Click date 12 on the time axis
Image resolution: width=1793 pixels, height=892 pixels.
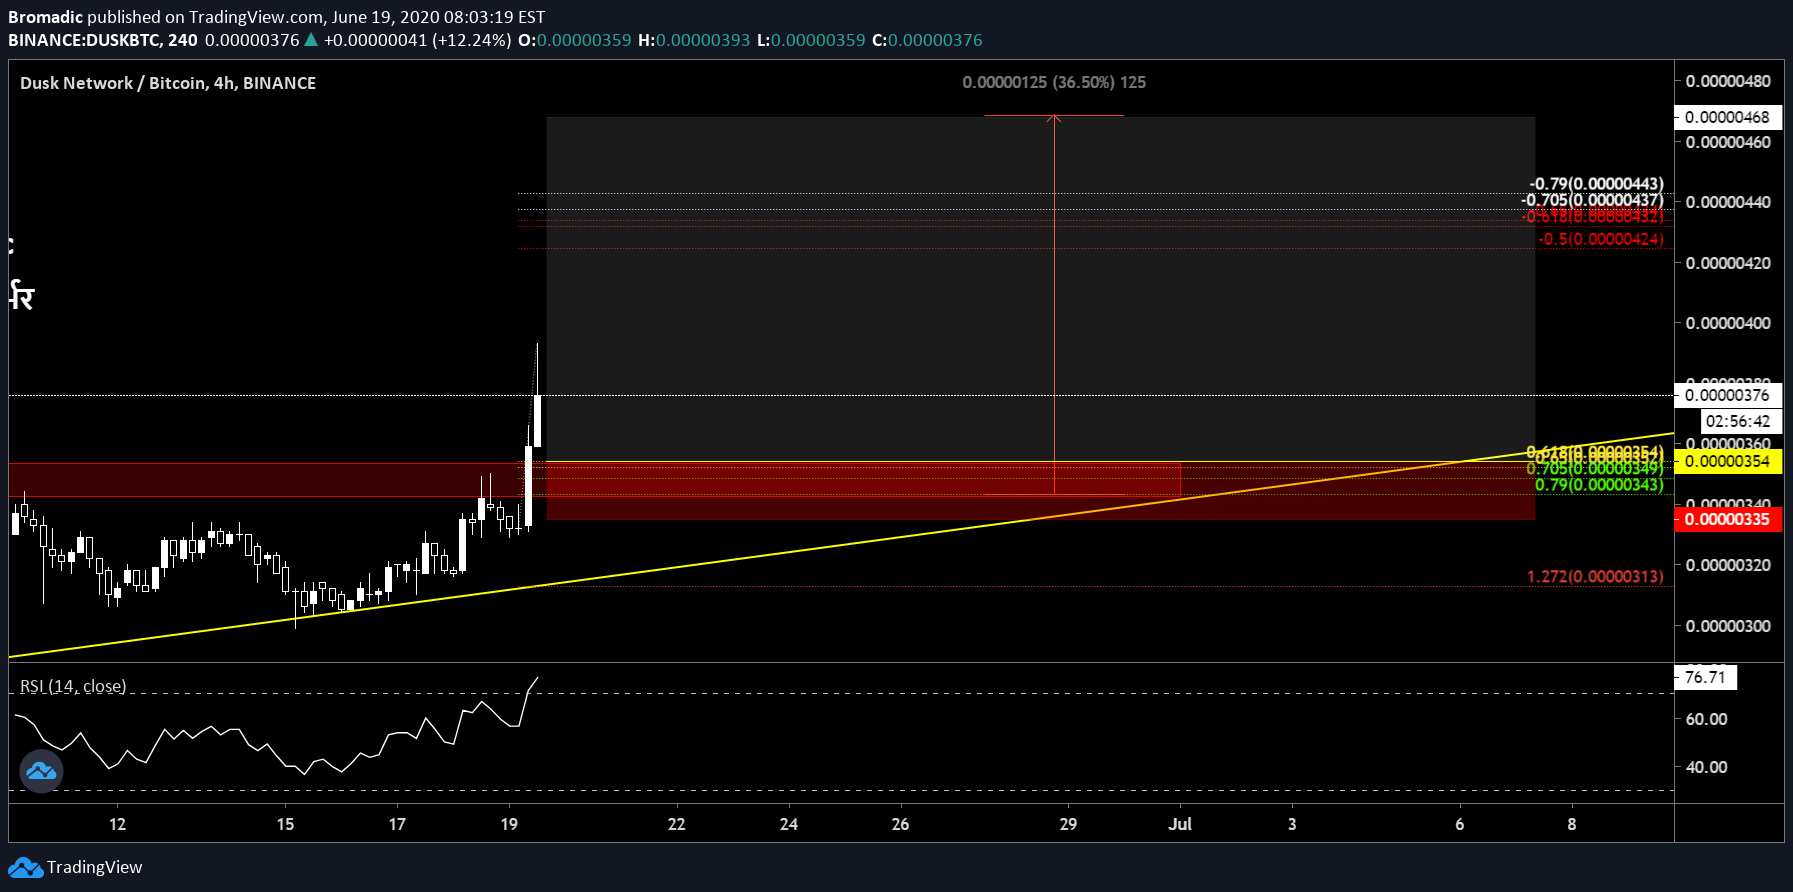pyautogui.click(x=117, y=824)
